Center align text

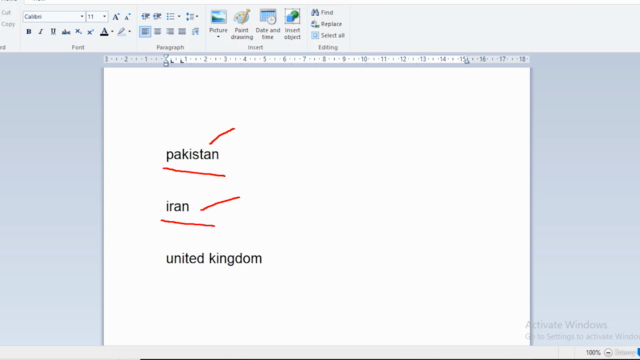(x=158, y=31)
